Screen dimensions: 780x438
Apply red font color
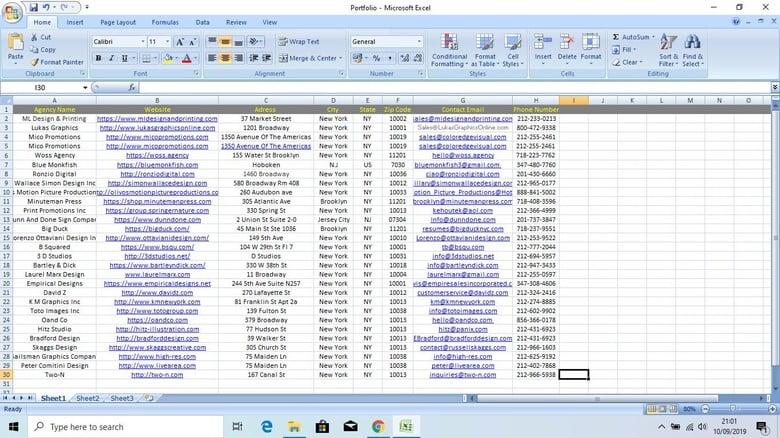click(x=187, y=59)
